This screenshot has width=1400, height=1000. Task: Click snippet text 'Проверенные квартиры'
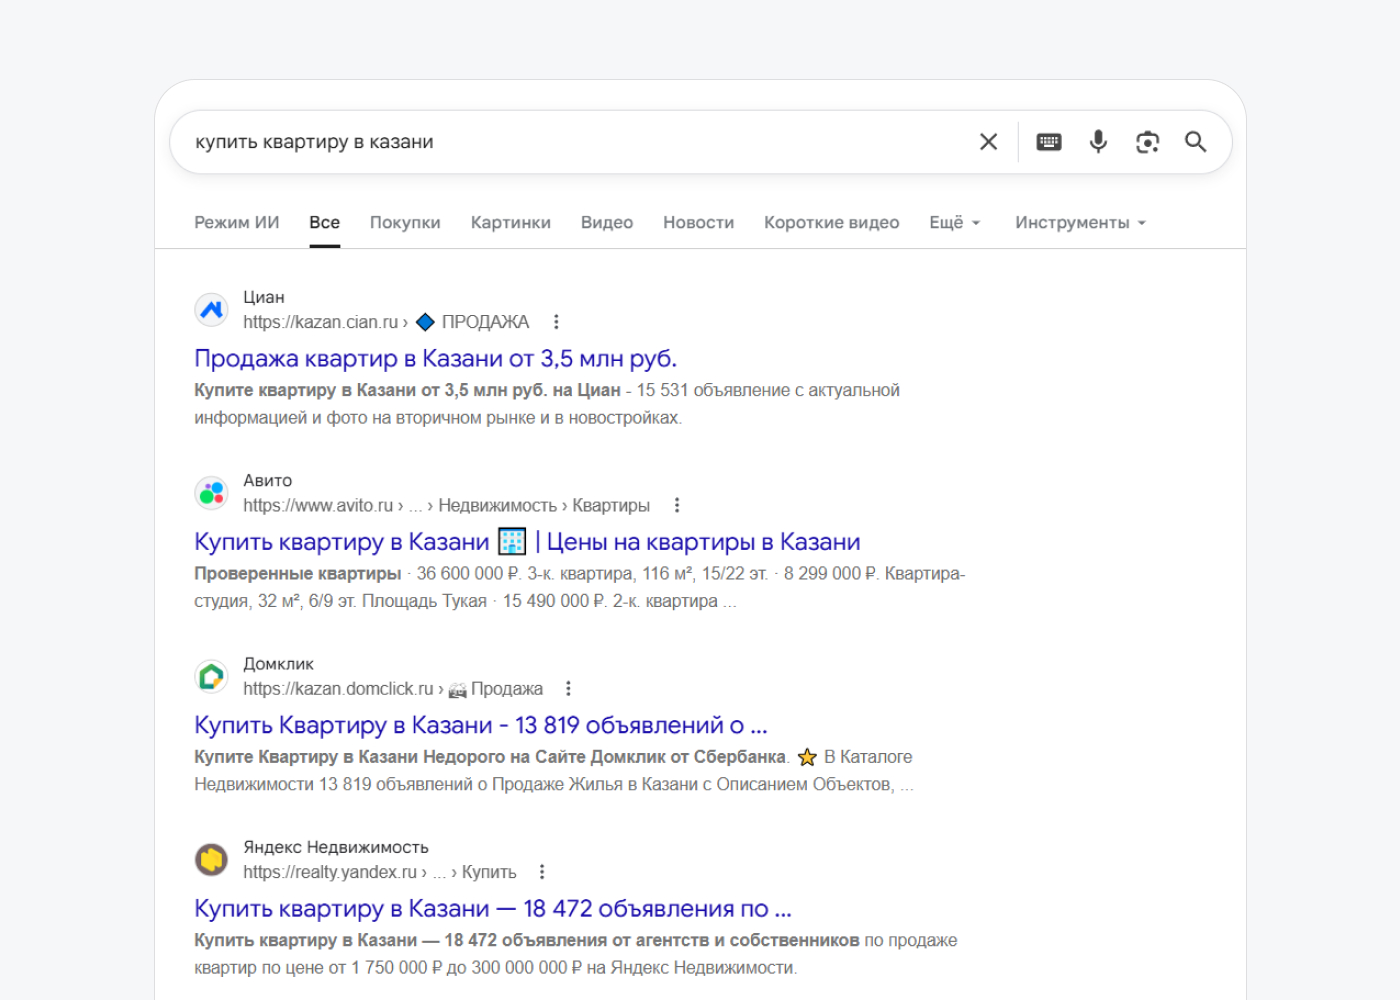(x=297, y=574)
